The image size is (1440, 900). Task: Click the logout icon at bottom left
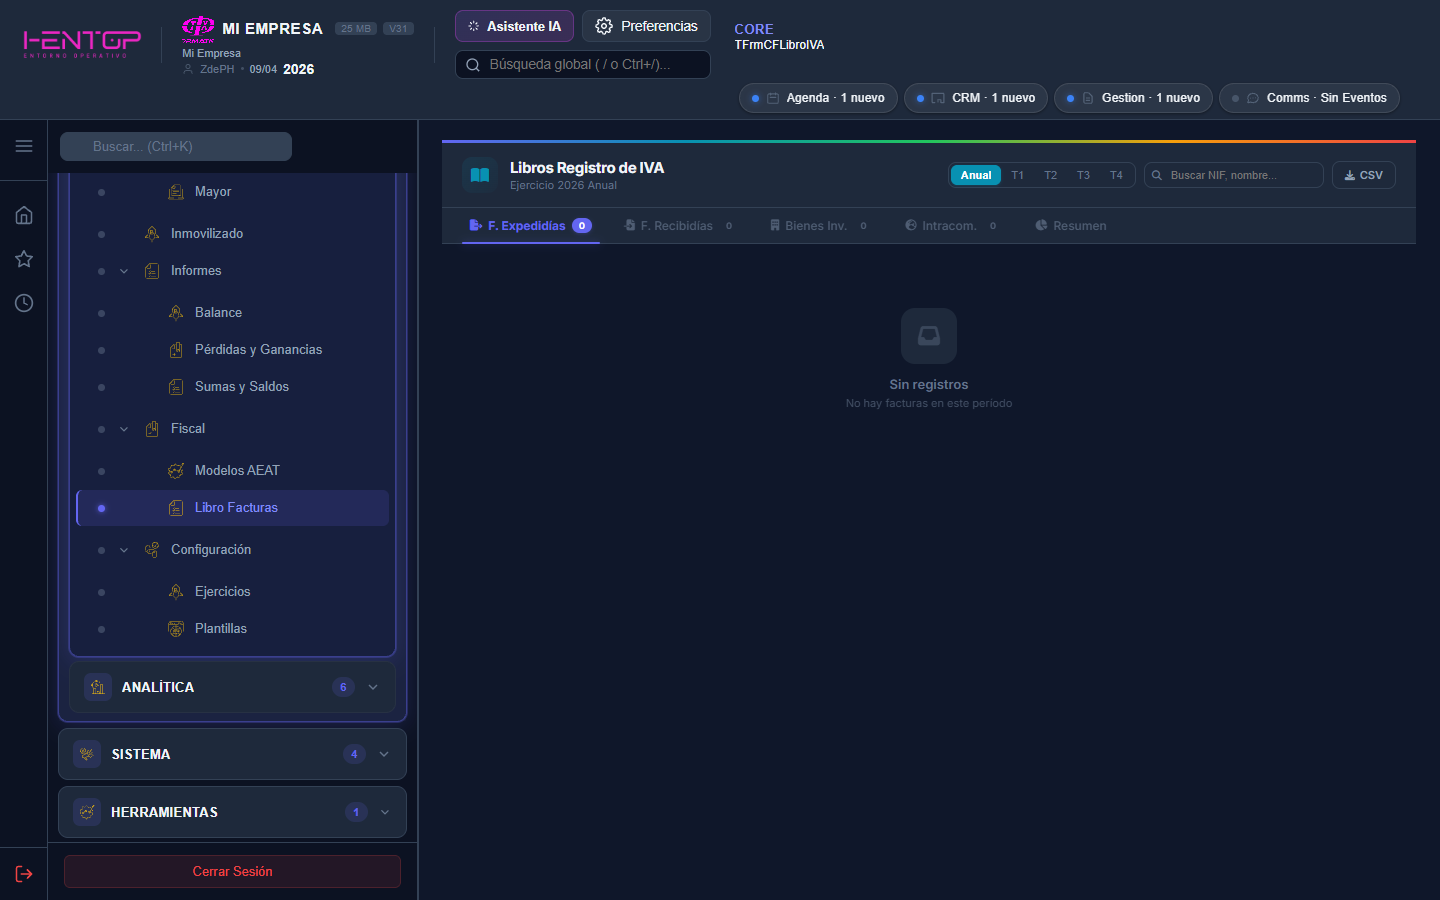click(24, 874)
